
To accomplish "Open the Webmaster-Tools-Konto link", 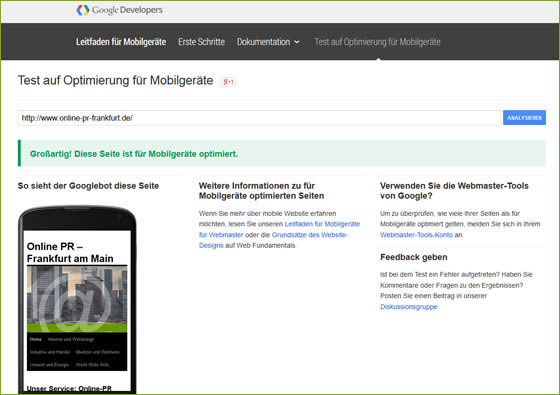I will point(416,235).
